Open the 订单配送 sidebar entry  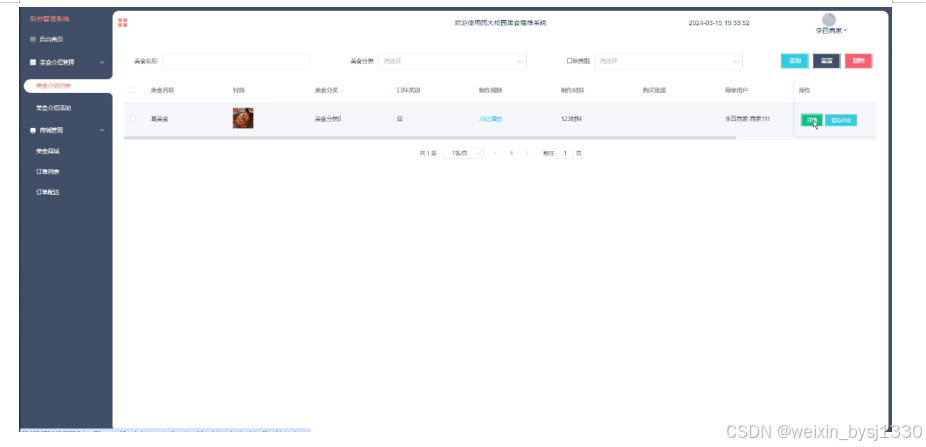pyautogui.click(x=48, y=192)
